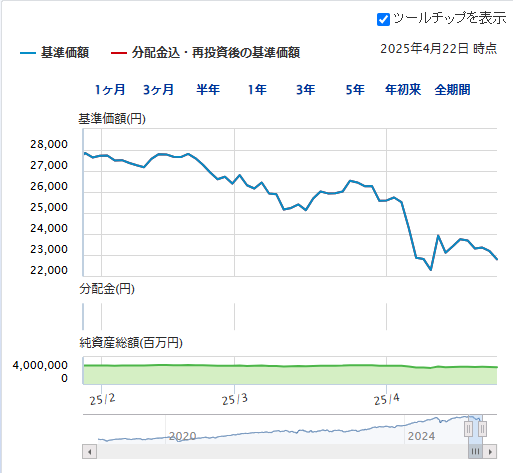The image size is (513, 473).
Task: Click the right range selector handle
Action: (x=482, y=429)
